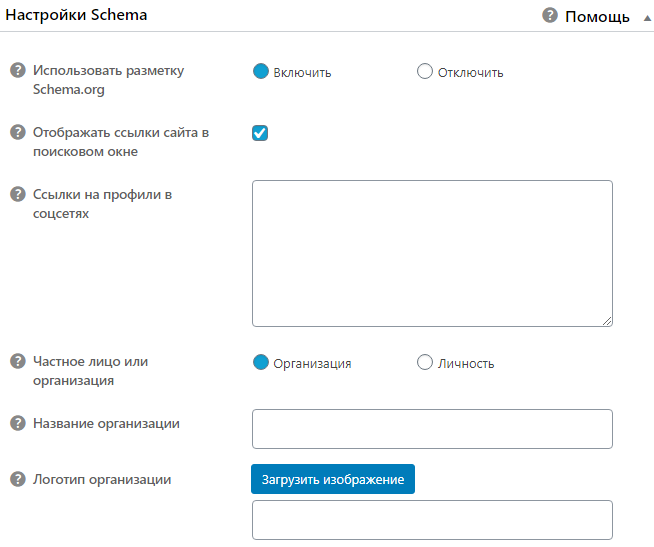654x547 pixels.
Task: Show help for Логотип организации
Action: coord(18,479)
